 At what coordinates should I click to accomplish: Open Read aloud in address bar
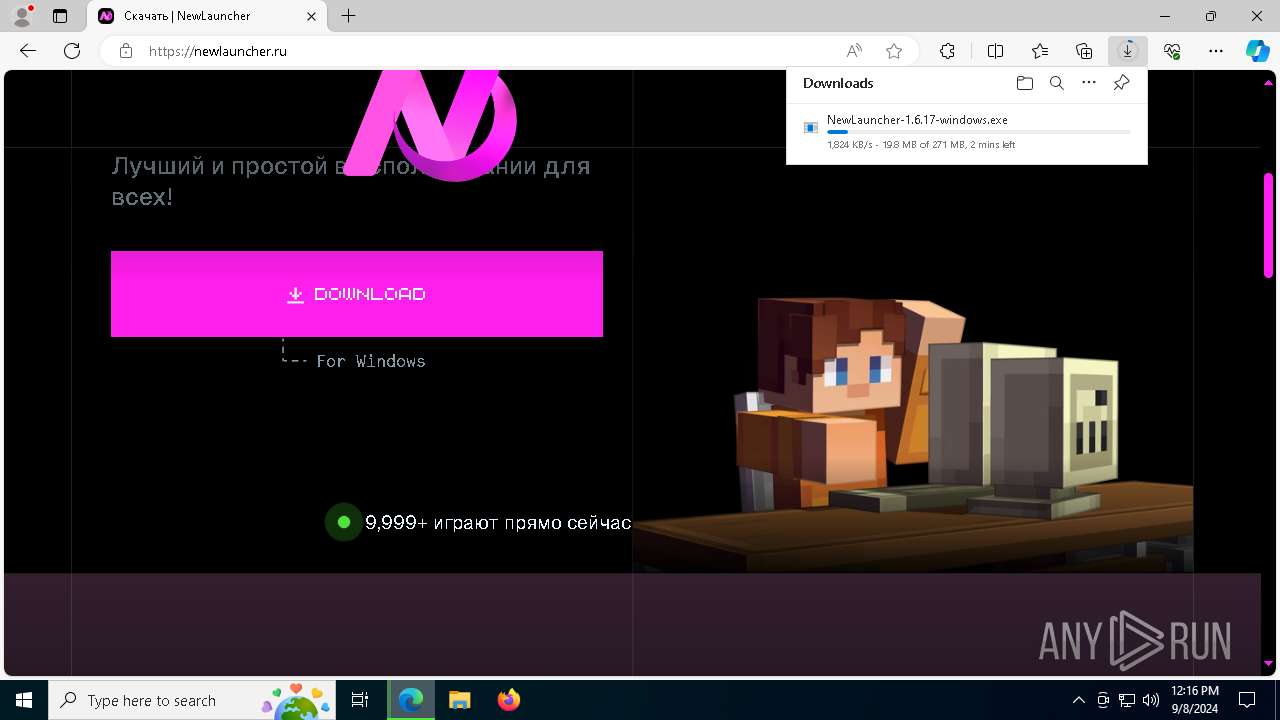[854, 51]
